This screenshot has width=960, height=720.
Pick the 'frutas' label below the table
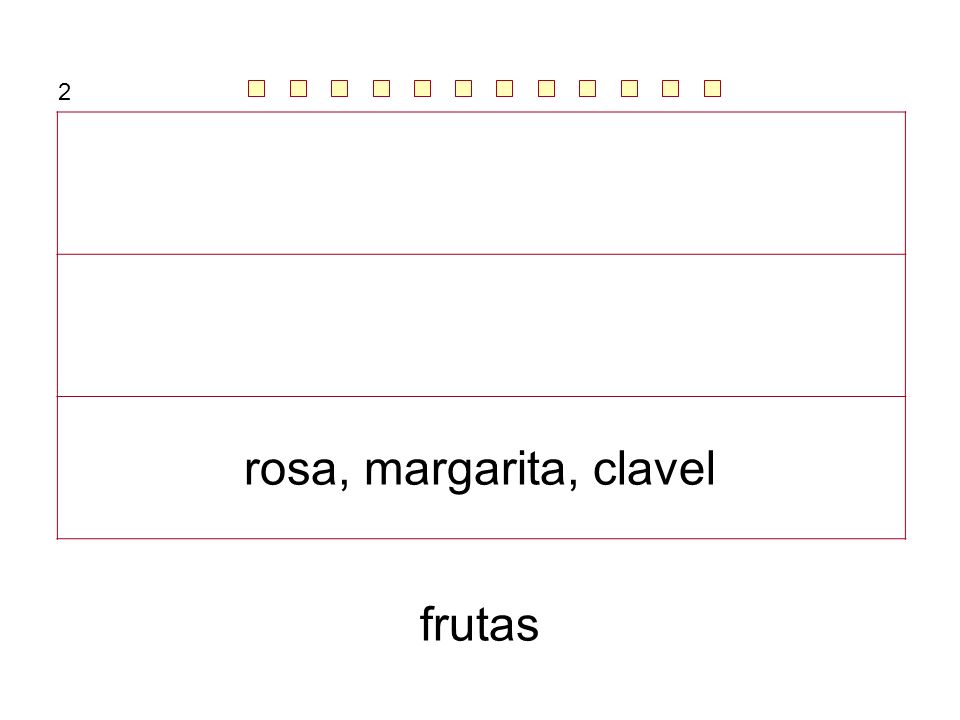[x=479, y=624]
